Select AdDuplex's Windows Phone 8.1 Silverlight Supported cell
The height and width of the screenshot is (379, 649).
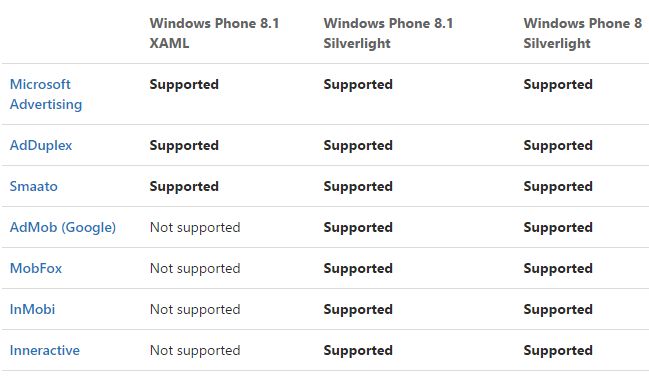point(358,145)
